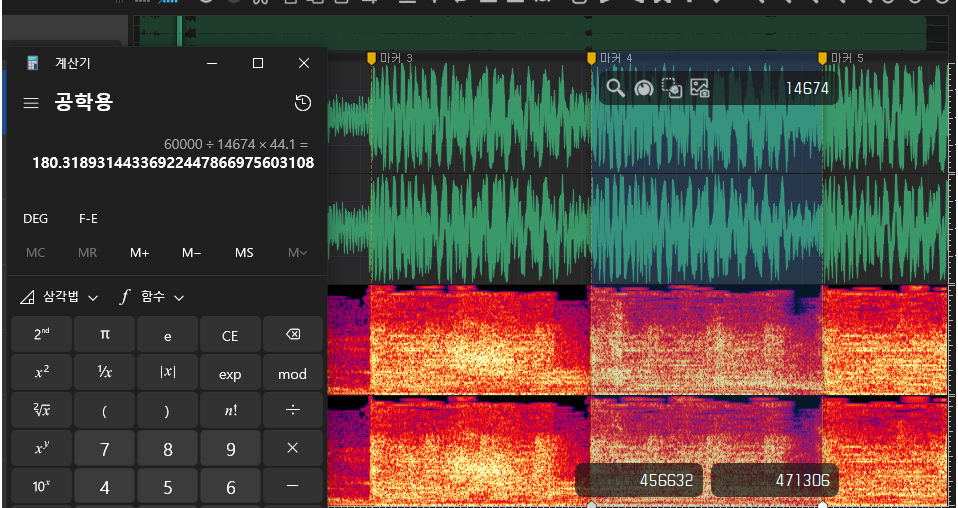The image size is (958, 508).
Task: Click the MR memory recall button
Action: pos(87,252)
